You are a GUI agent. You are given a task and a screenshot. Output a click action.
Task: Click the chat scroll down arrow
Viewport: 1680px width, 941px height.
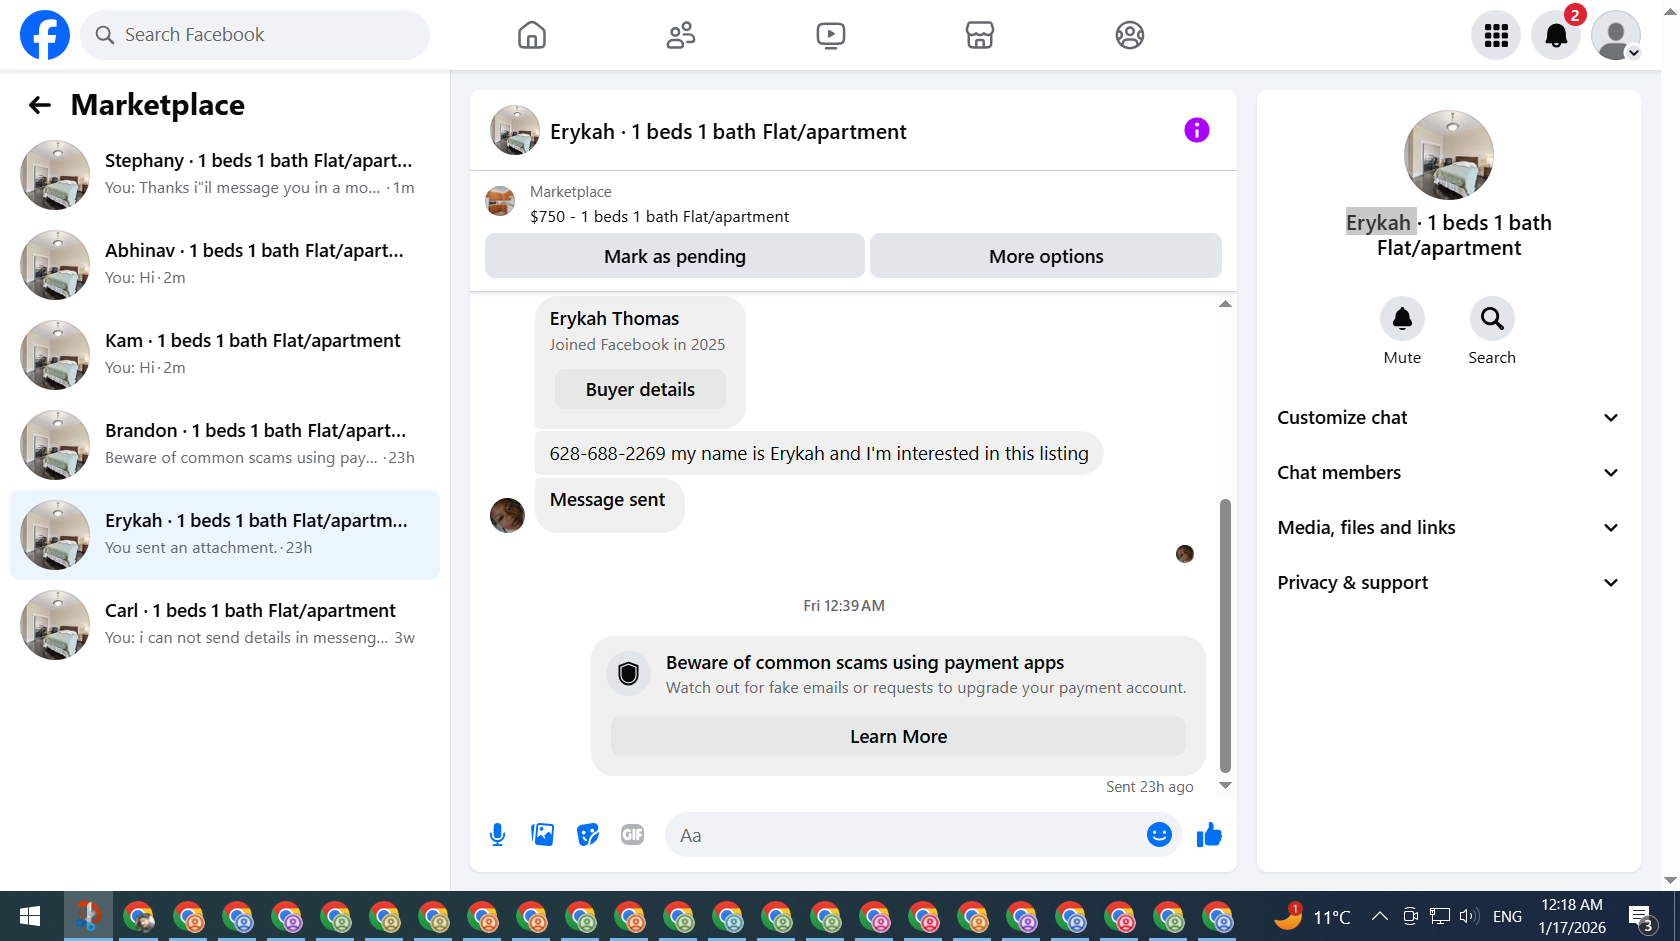(1225, 786)
